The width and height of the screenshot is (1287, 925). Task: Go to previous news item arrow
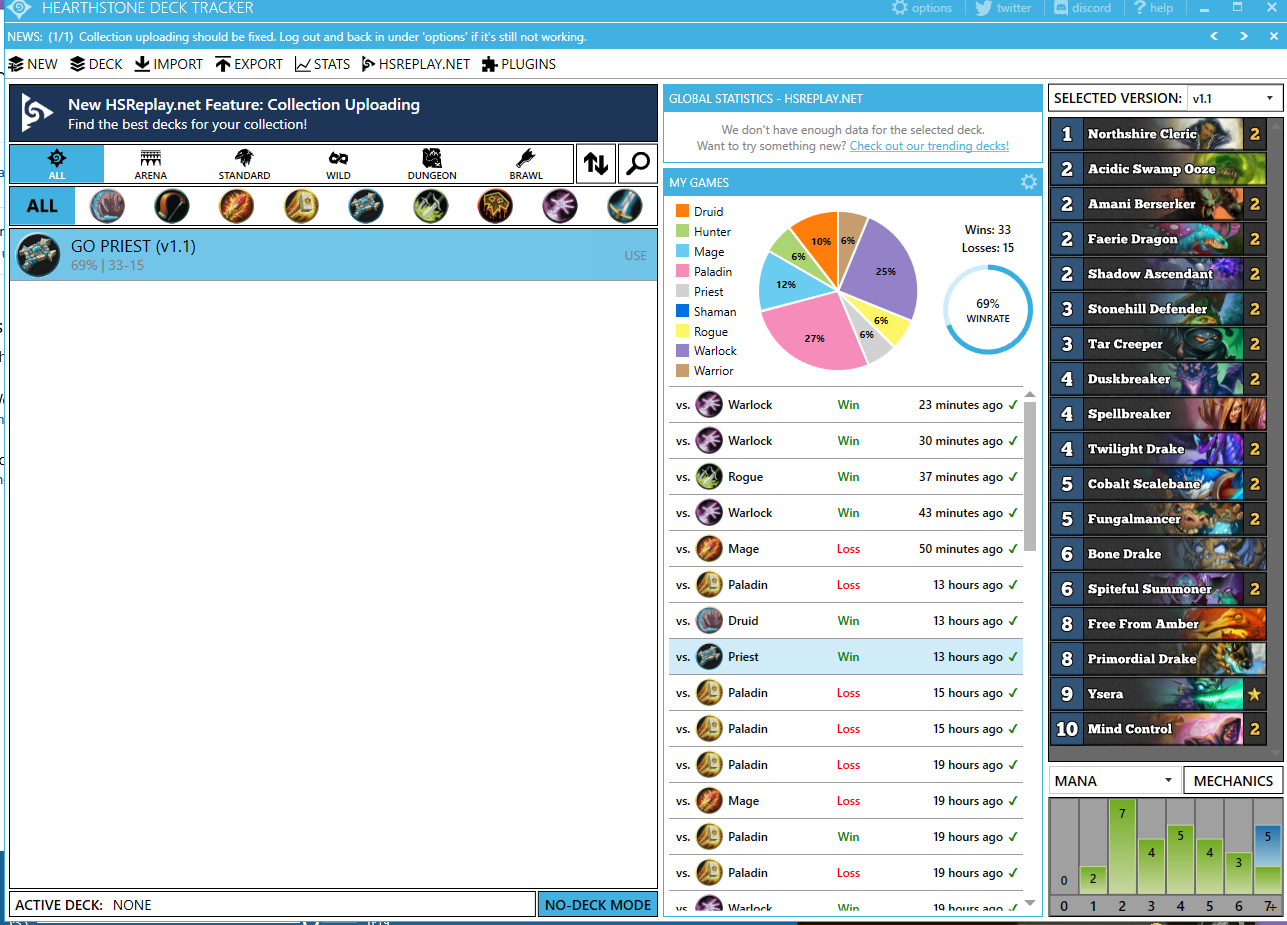[x=1214, y=36]
